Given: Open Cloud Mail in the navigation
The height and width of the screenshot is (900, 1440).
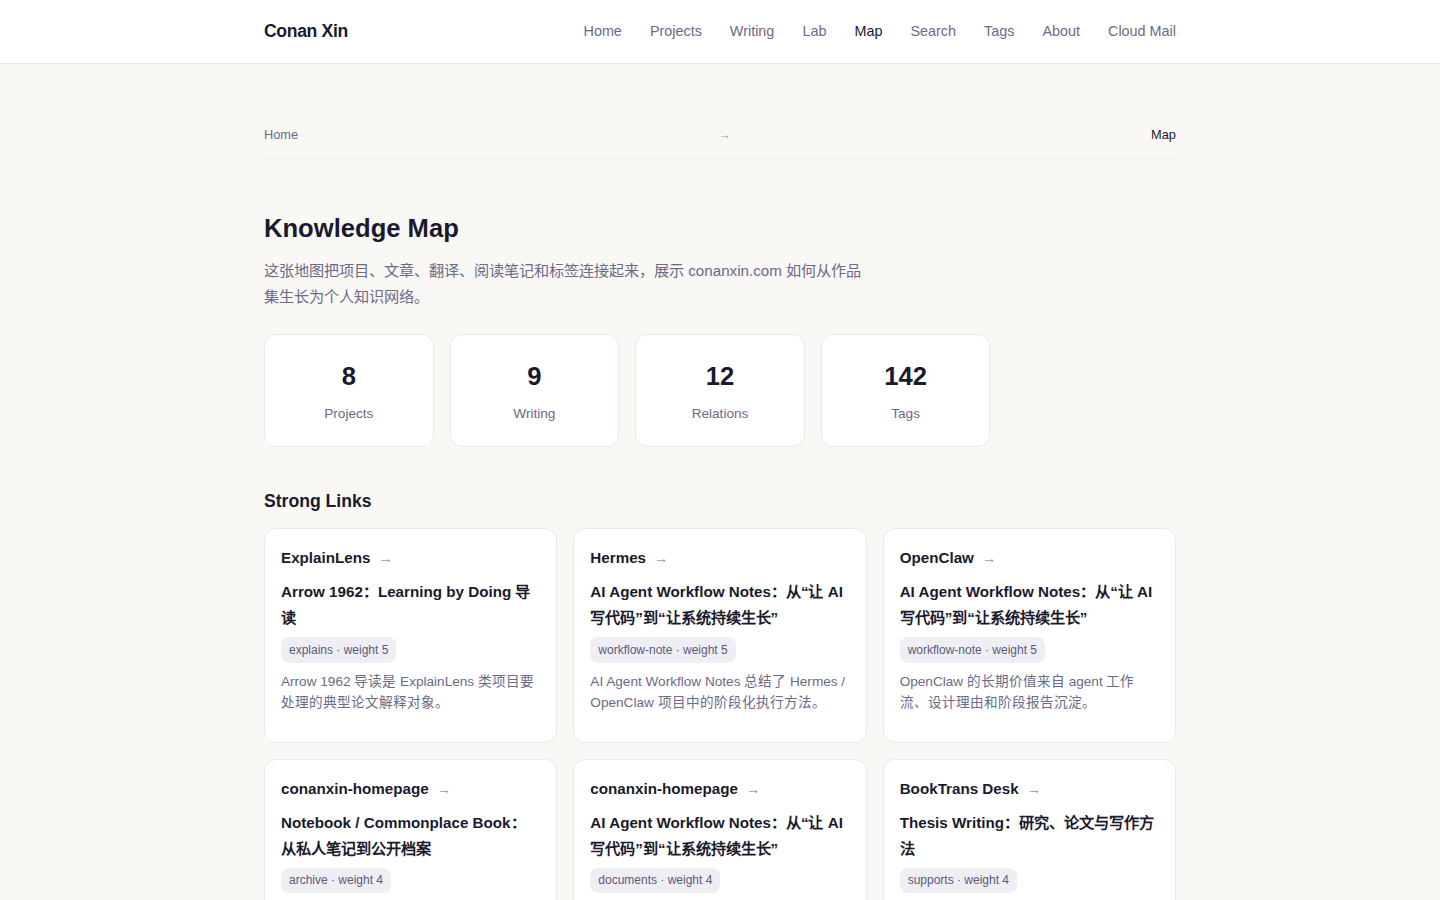Looking at the screenshot, I should coord(1142,31).
